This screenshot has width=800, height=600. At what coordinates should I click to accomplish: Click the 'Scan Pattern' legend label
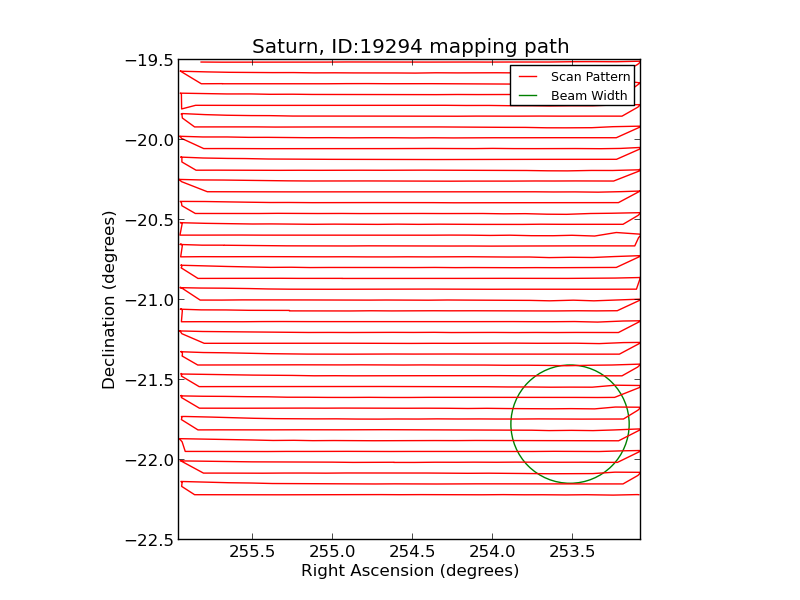tap(590, 77)
